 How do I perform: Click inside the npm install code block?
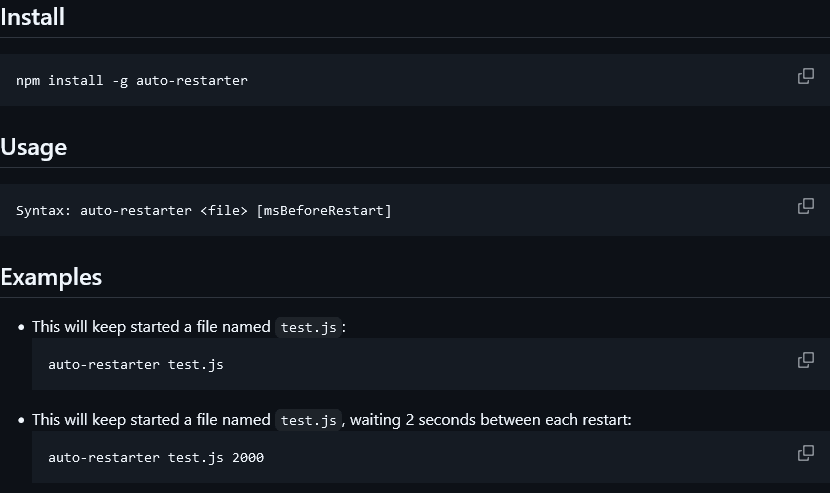pyautogui.click(x=415, y=80)
